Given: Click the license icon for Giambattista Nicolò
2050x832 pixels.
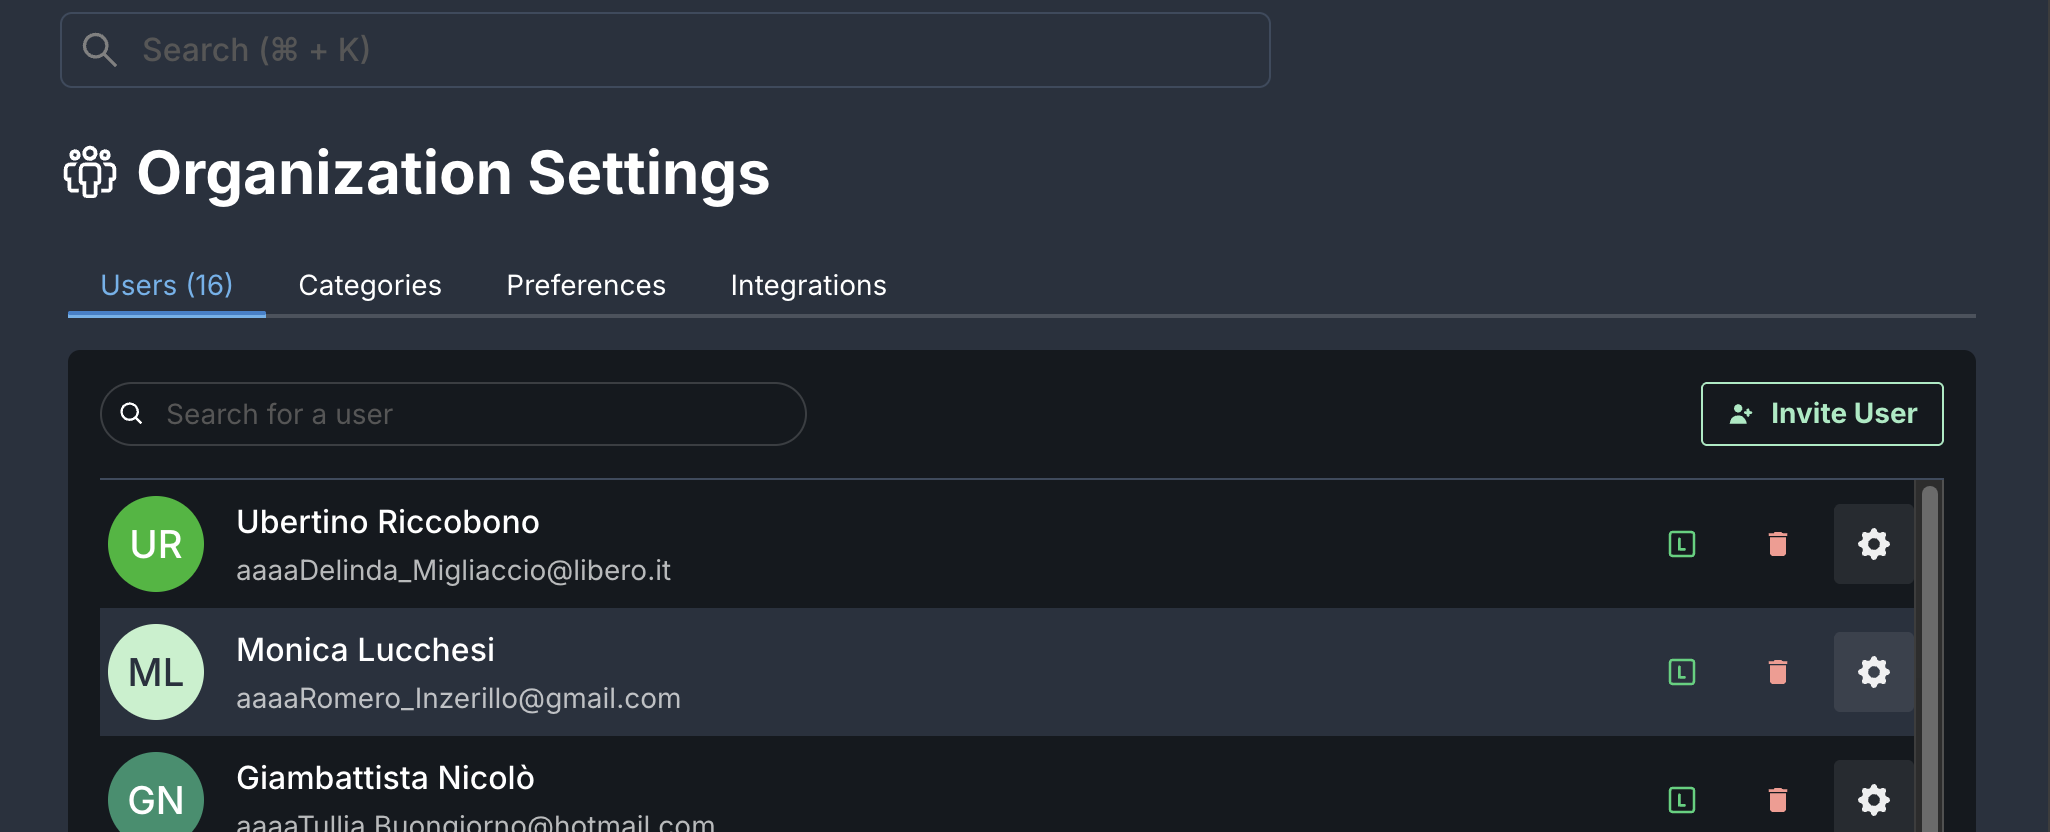Looking at the screenshot, I should point(1682,800).
